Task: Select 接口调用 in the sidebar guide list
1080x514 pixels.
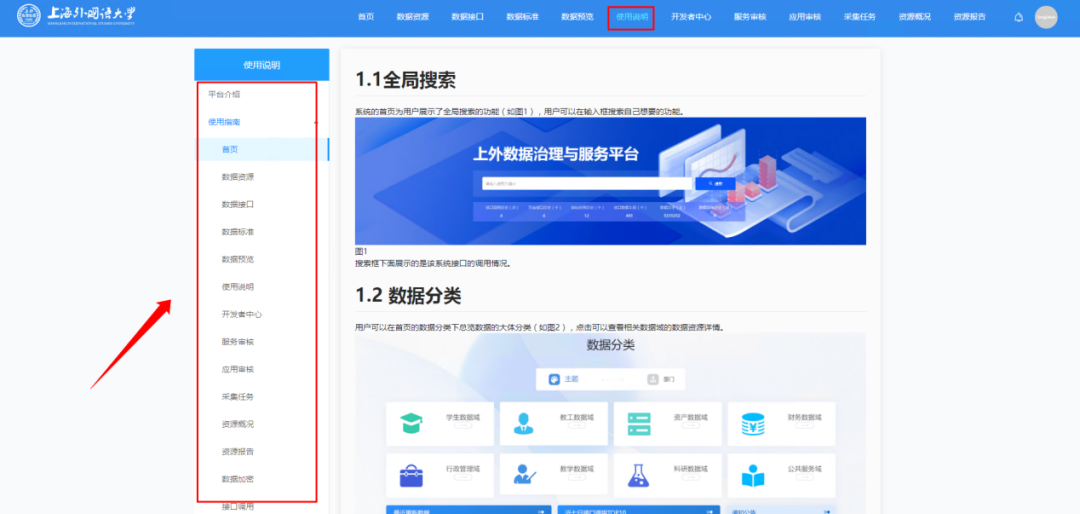Action: (238, 506)
